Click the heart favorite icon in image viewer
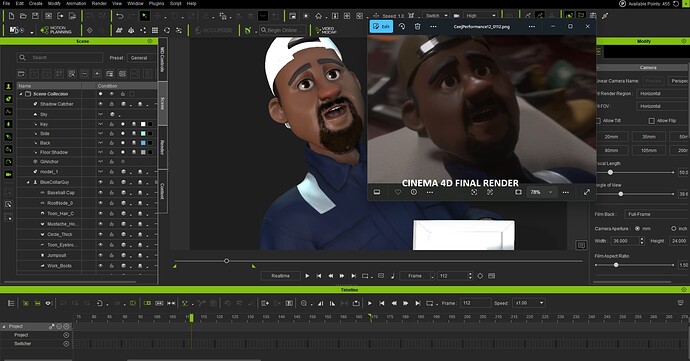Screen dimensions: 690x361 pyautogui.click(x=398, y=192)
